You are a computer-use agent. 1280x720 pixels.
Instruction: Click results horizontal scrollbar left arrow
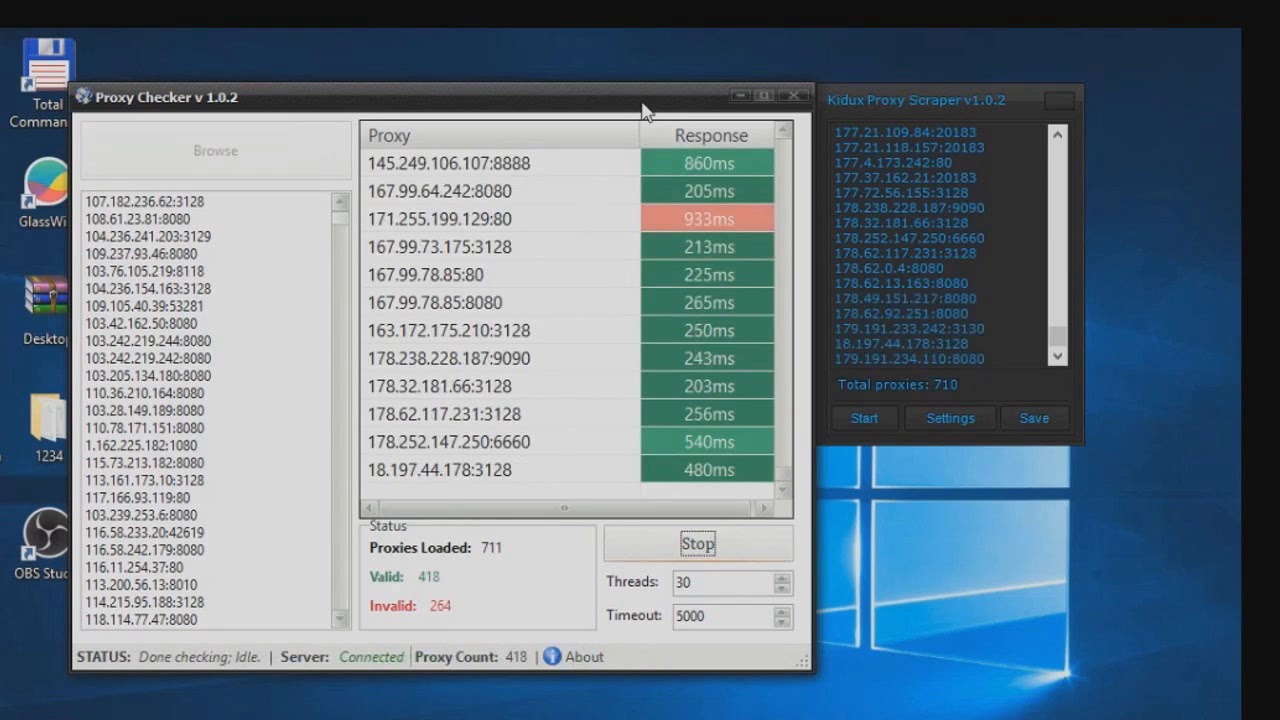(369, 508)
